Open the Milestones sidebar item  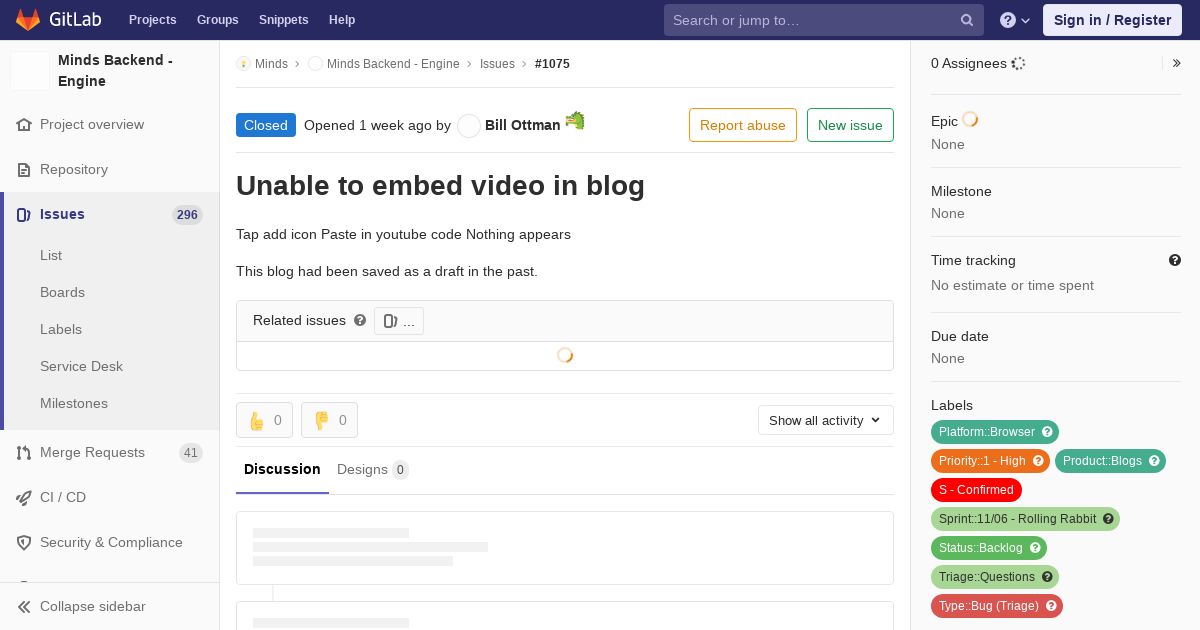(74, 403)
